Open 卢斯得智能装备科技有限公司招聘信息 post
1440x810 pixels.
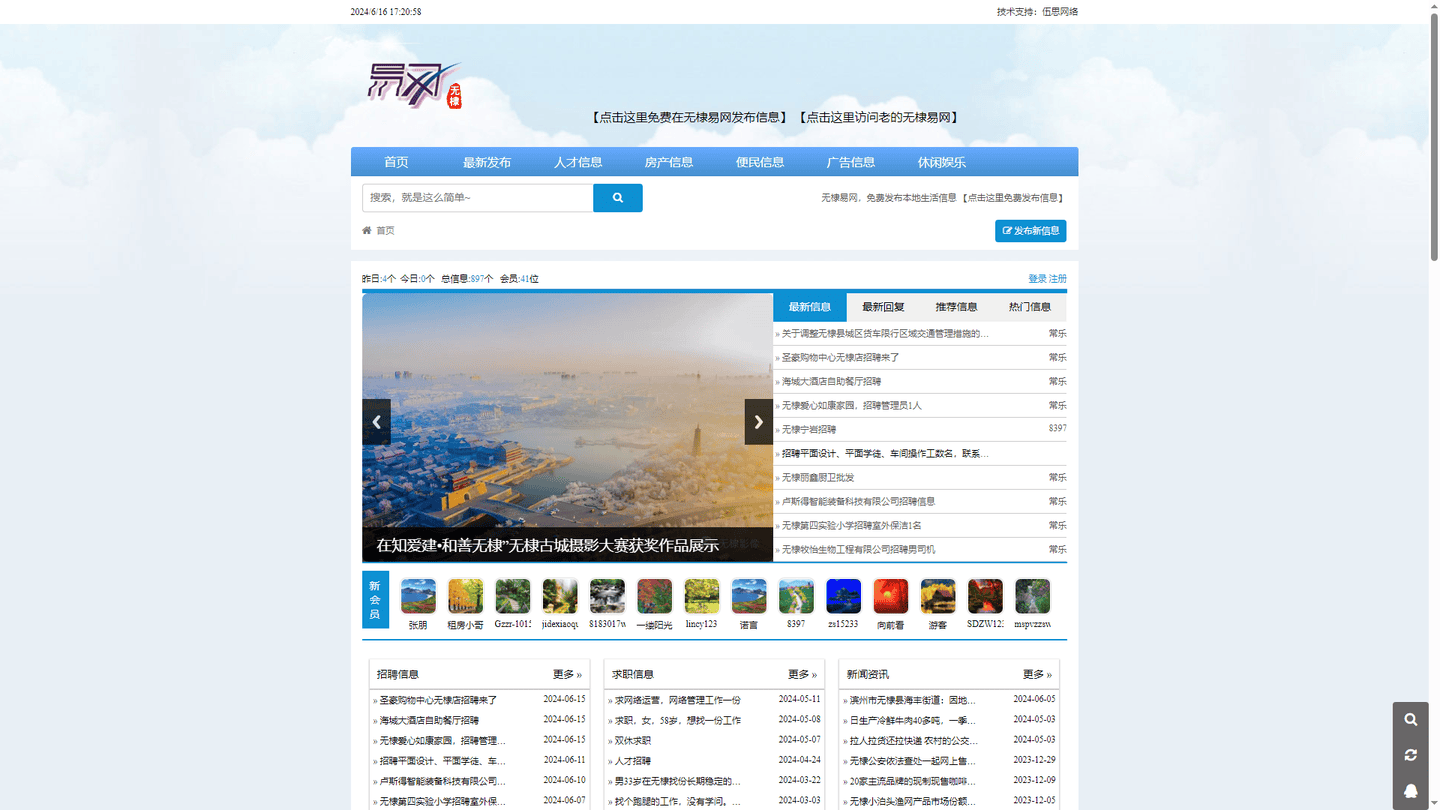(x=859, y=502)
